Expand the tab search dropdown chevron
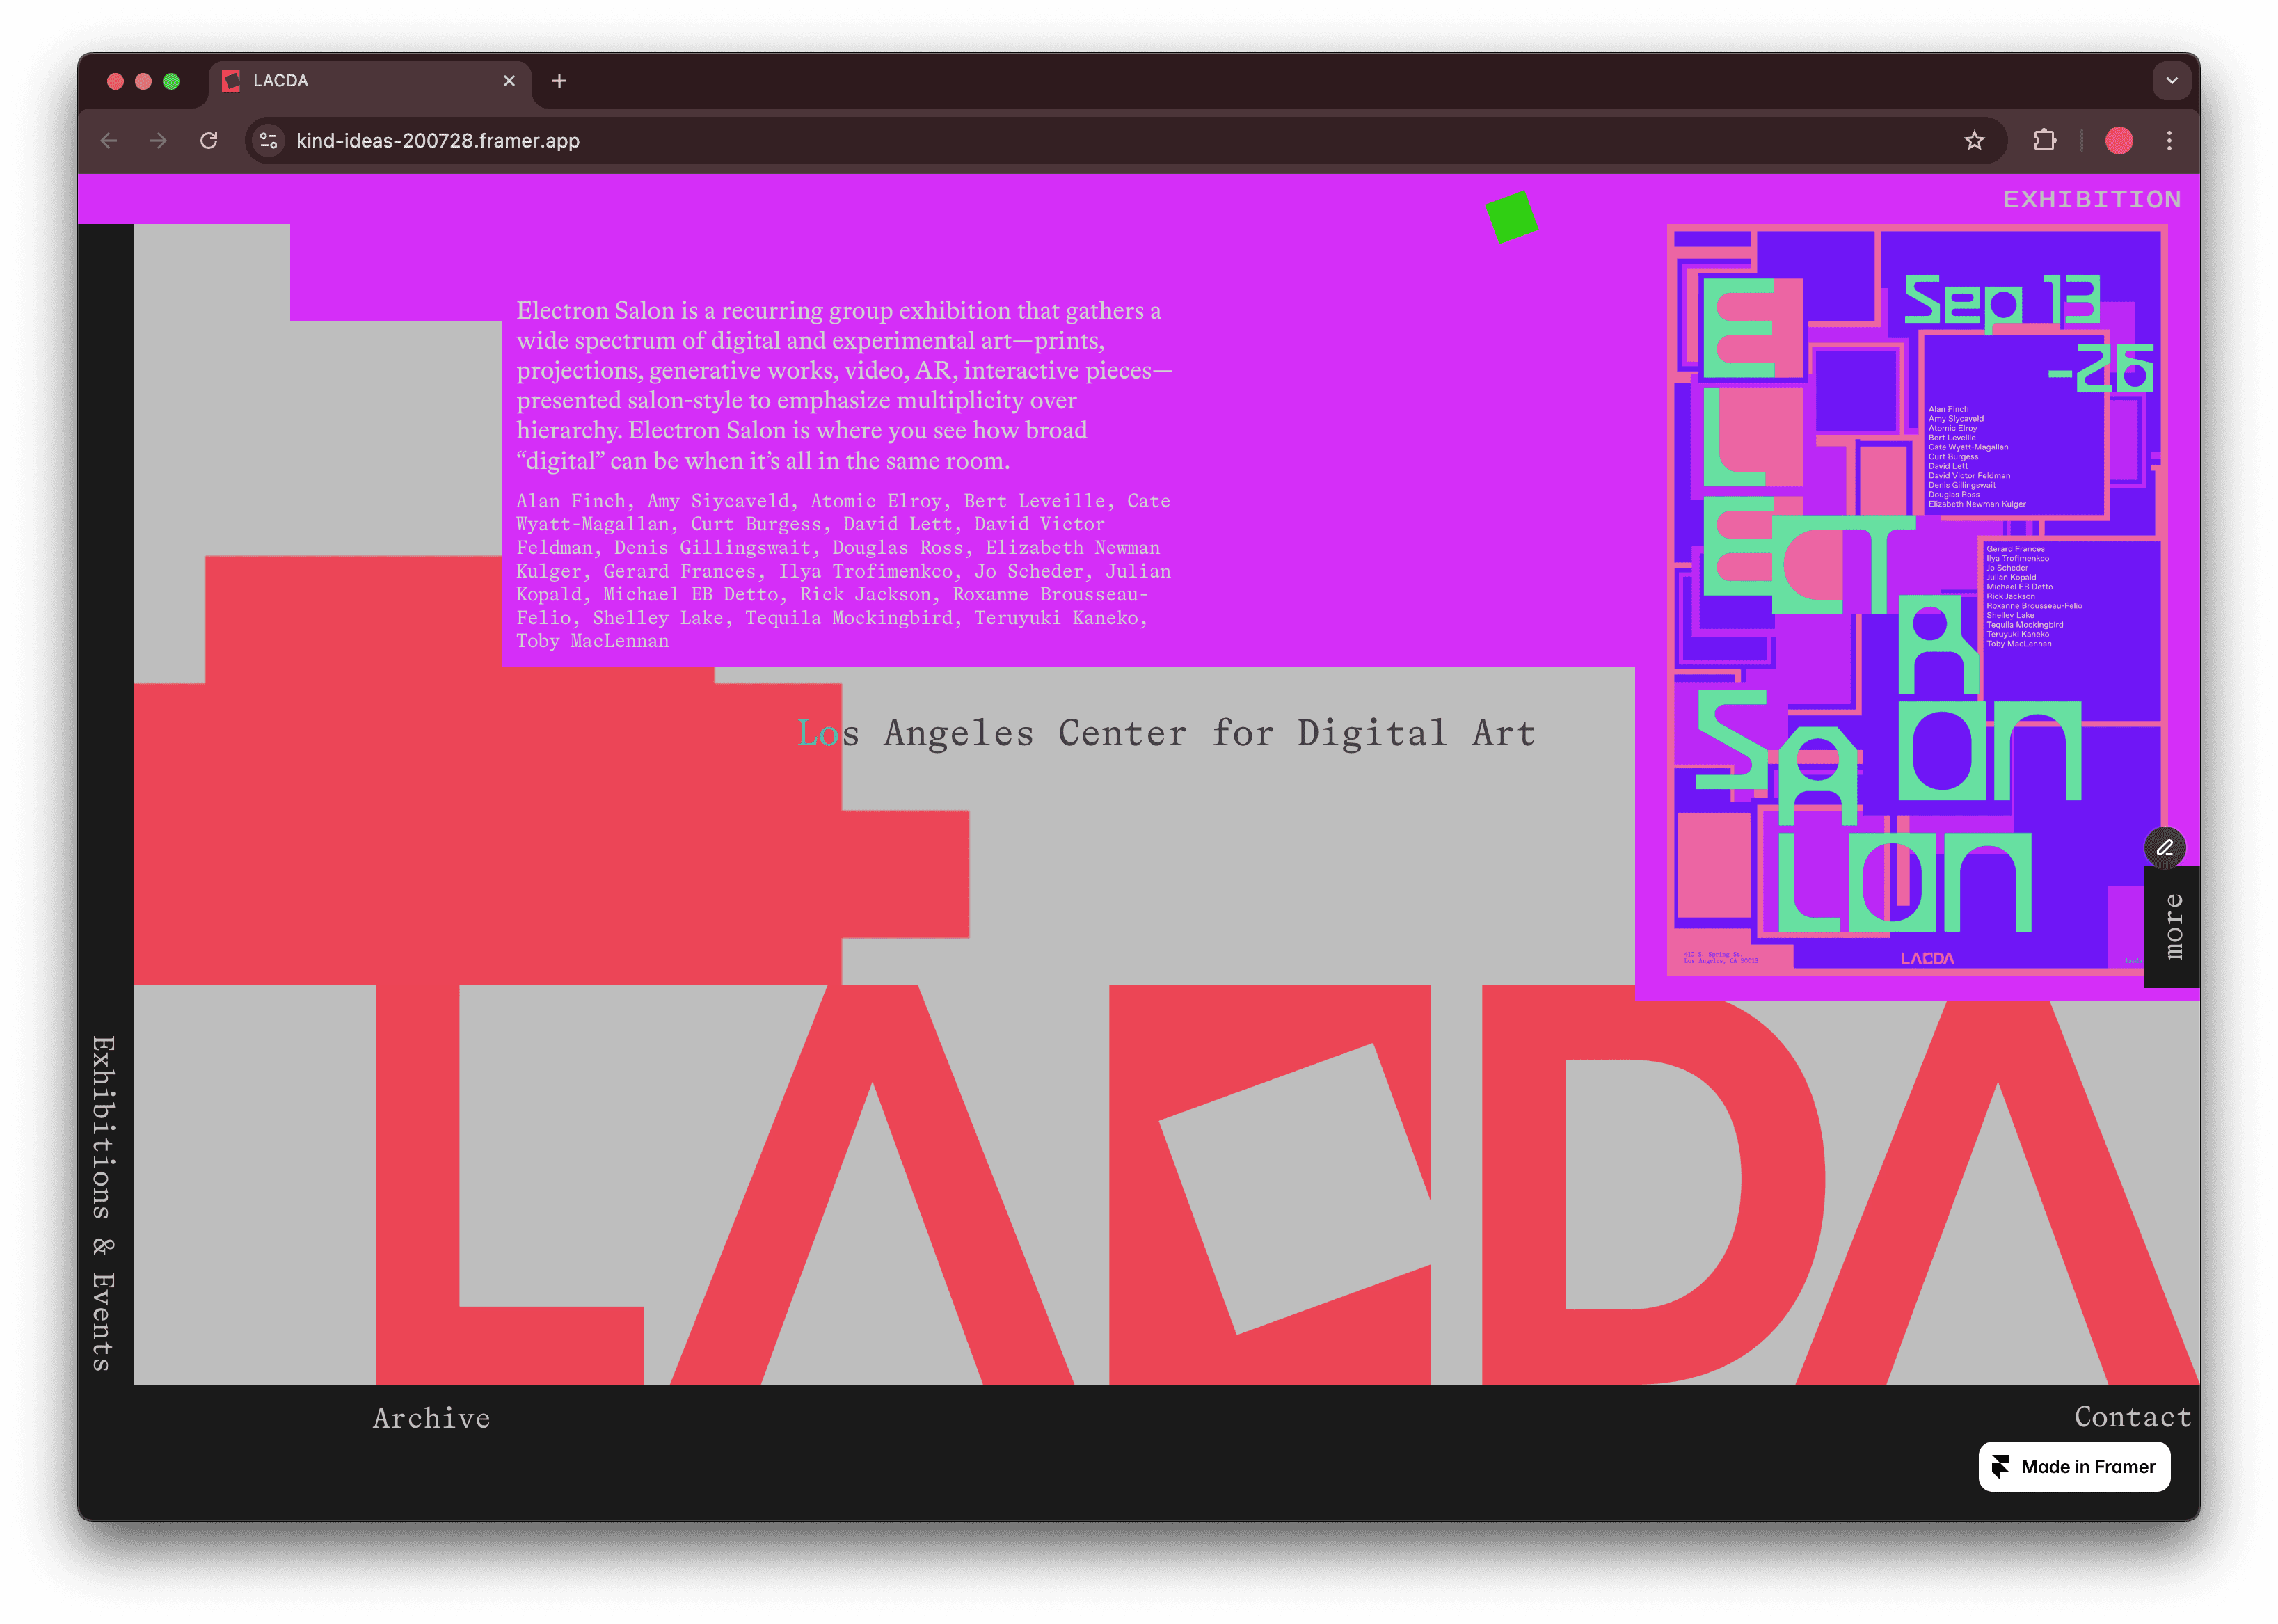The image size is (2278, 1624). [x=2171, y=81]
